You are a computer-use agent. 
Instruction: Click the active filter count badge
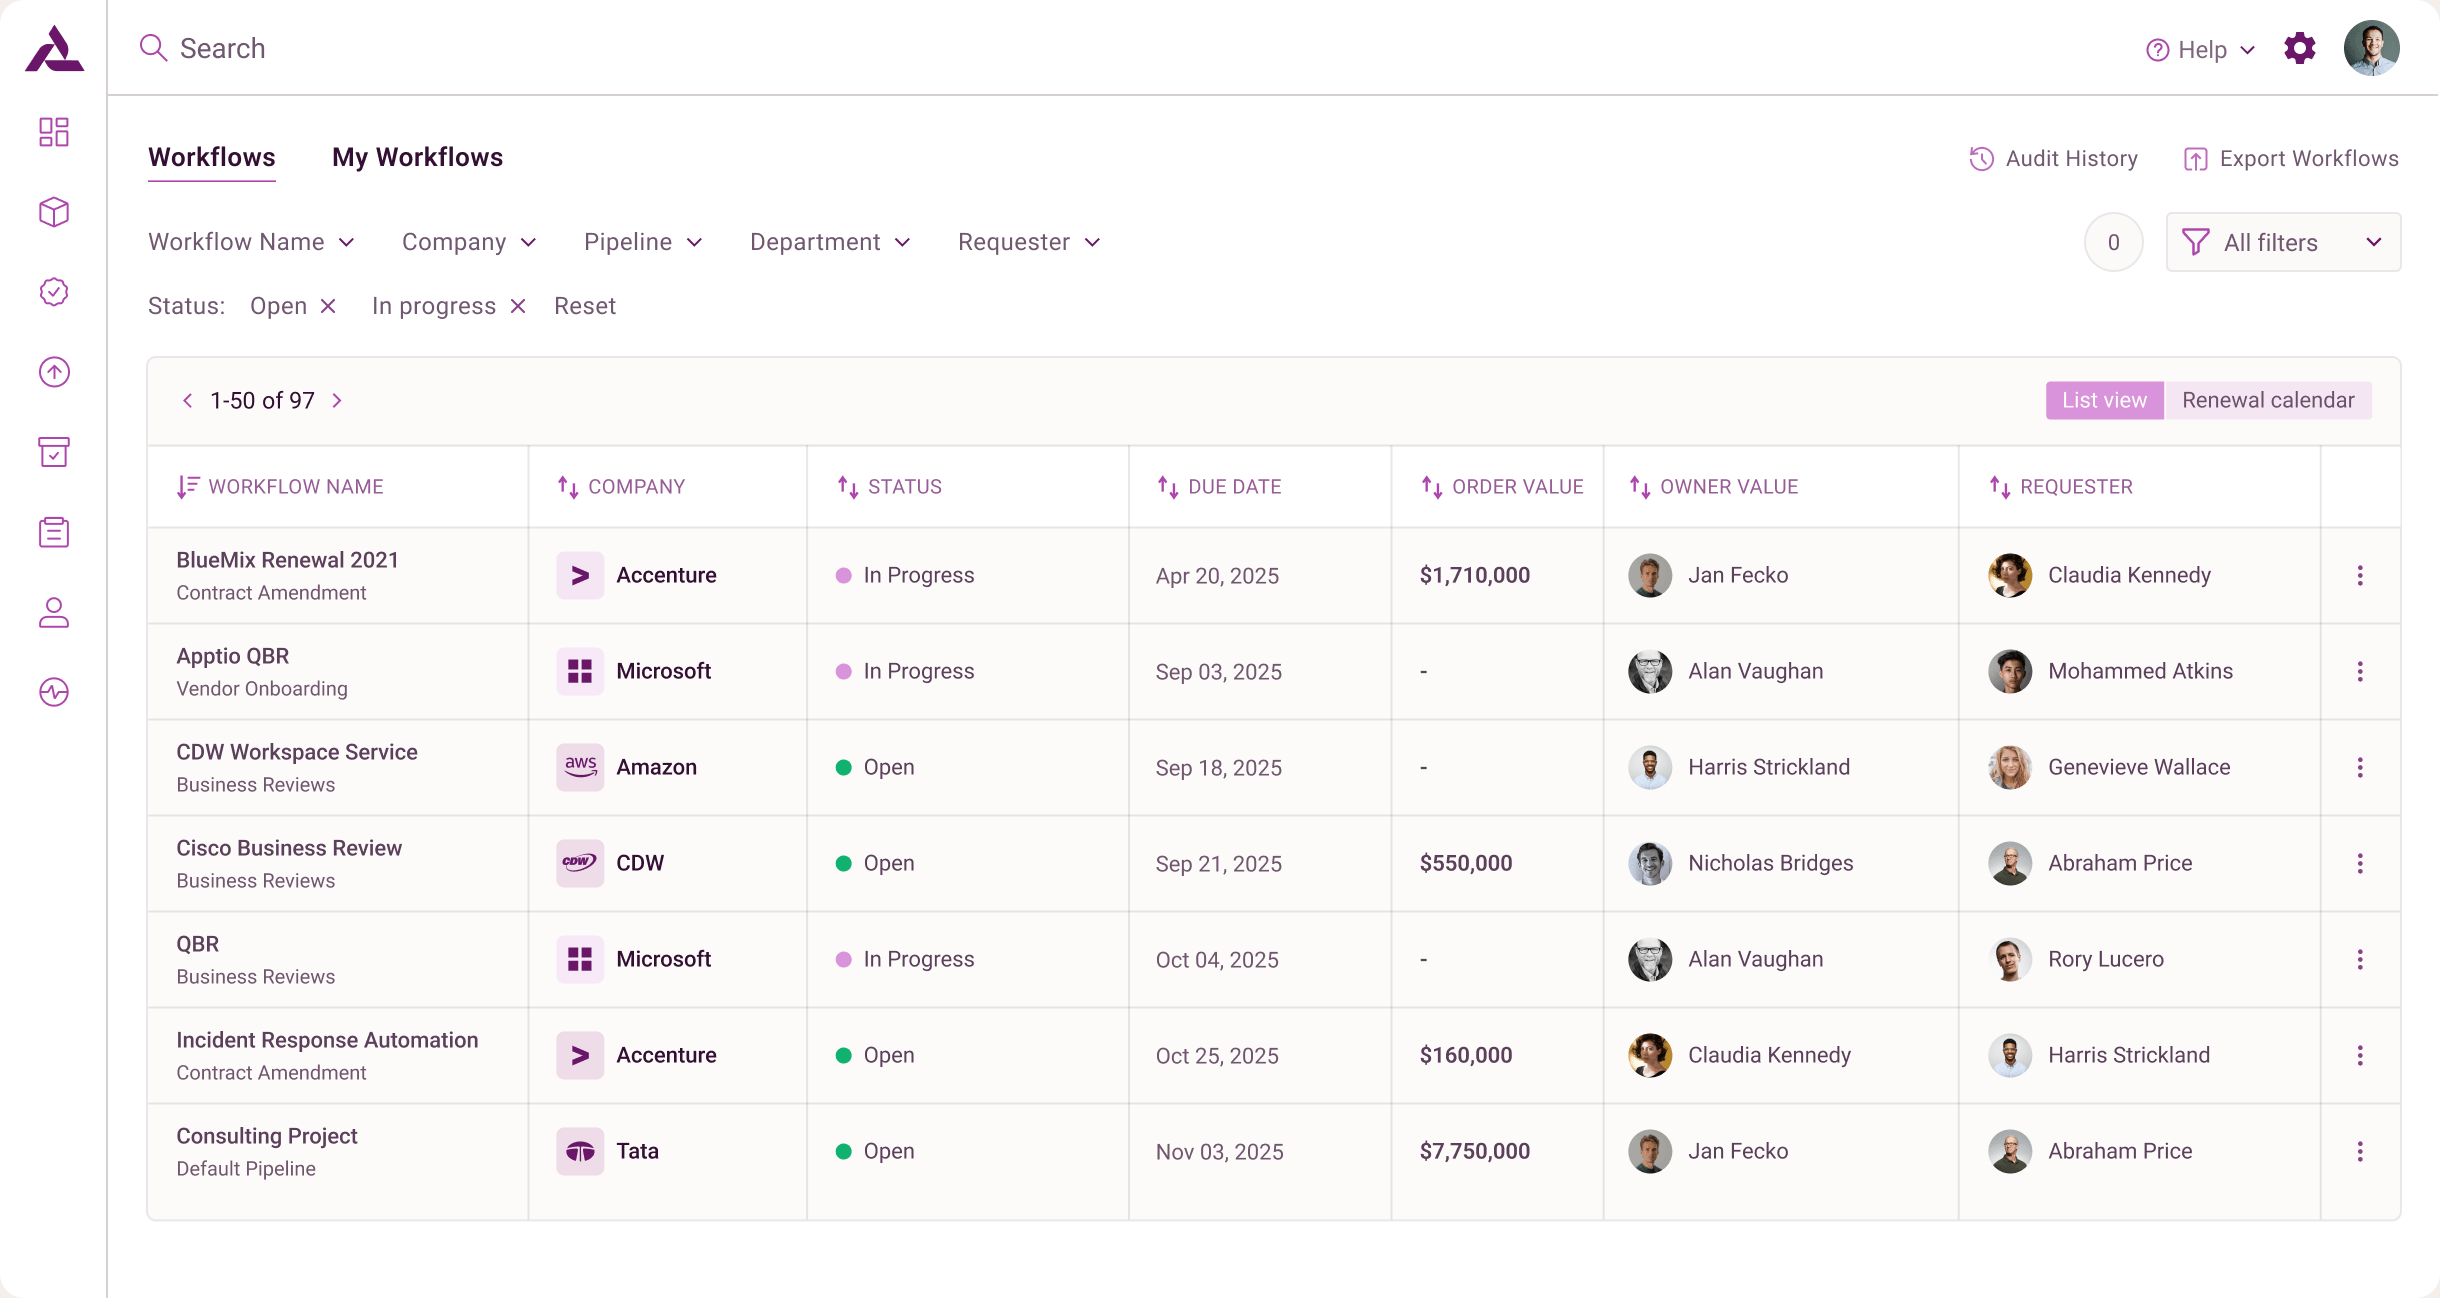pos(2113,242)
